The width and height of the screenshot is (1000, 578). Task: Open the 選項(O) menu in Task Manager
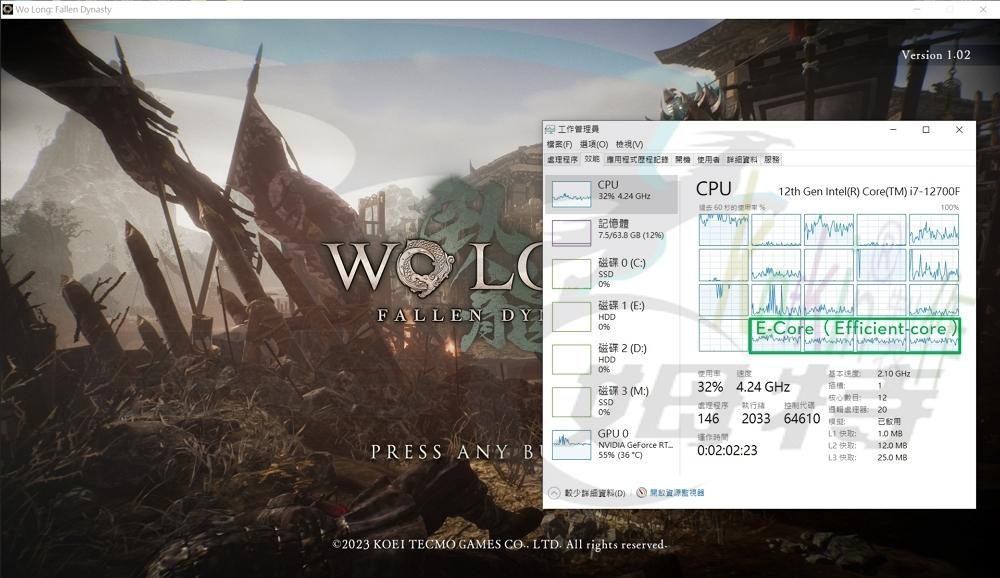pos(593,144)
